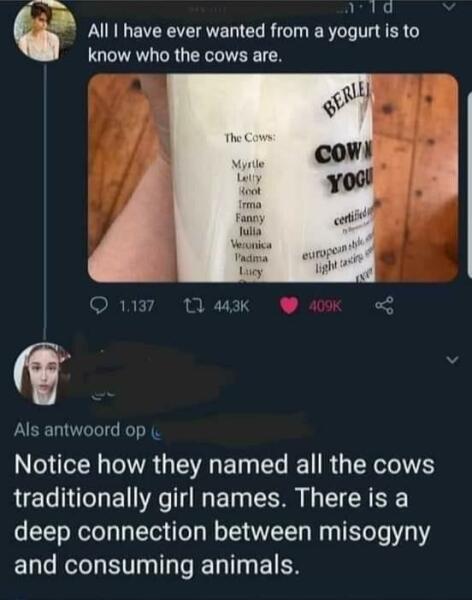The width and height of the screenshot is (472, 600).
Task: Click the thread line connecting the tweets
Action: point(45,202)
